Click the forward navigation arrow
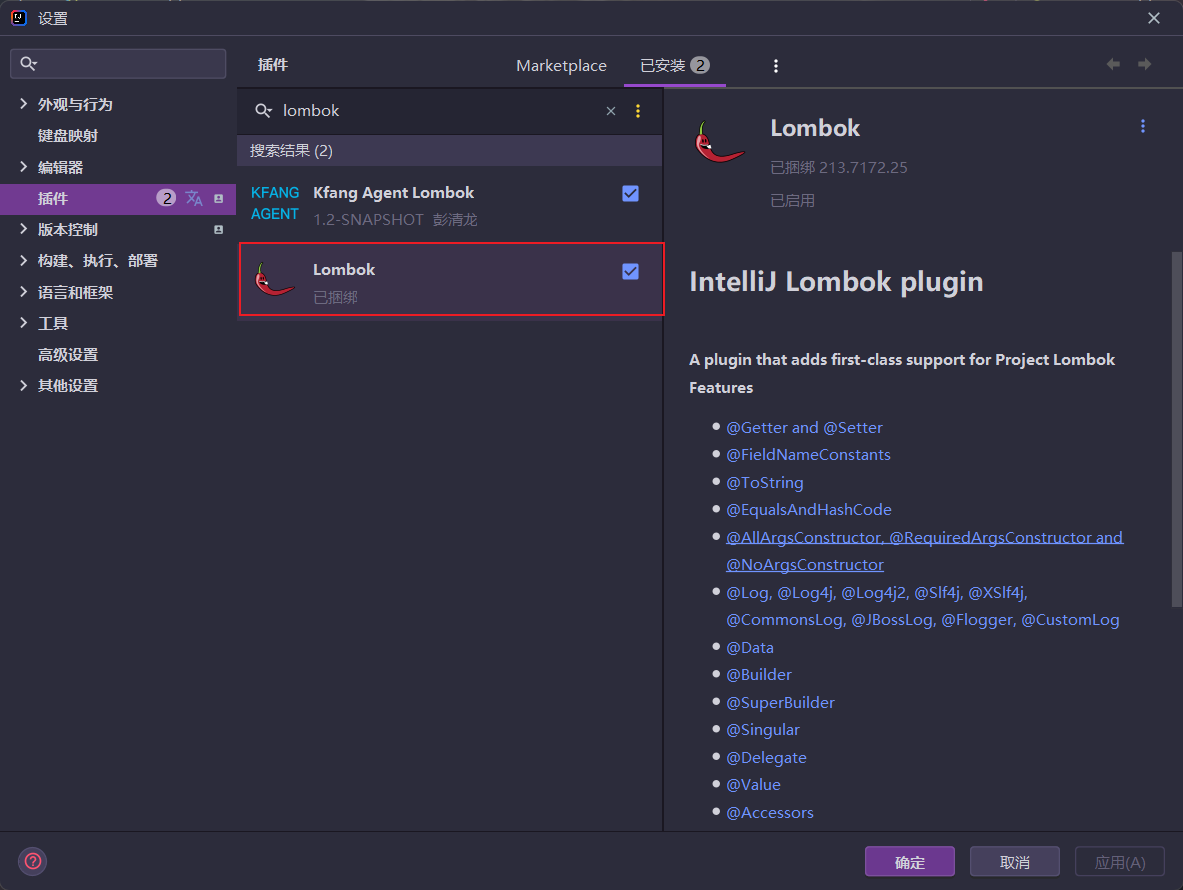This screenshot has height=890, width=1183. coord(1145,64)
